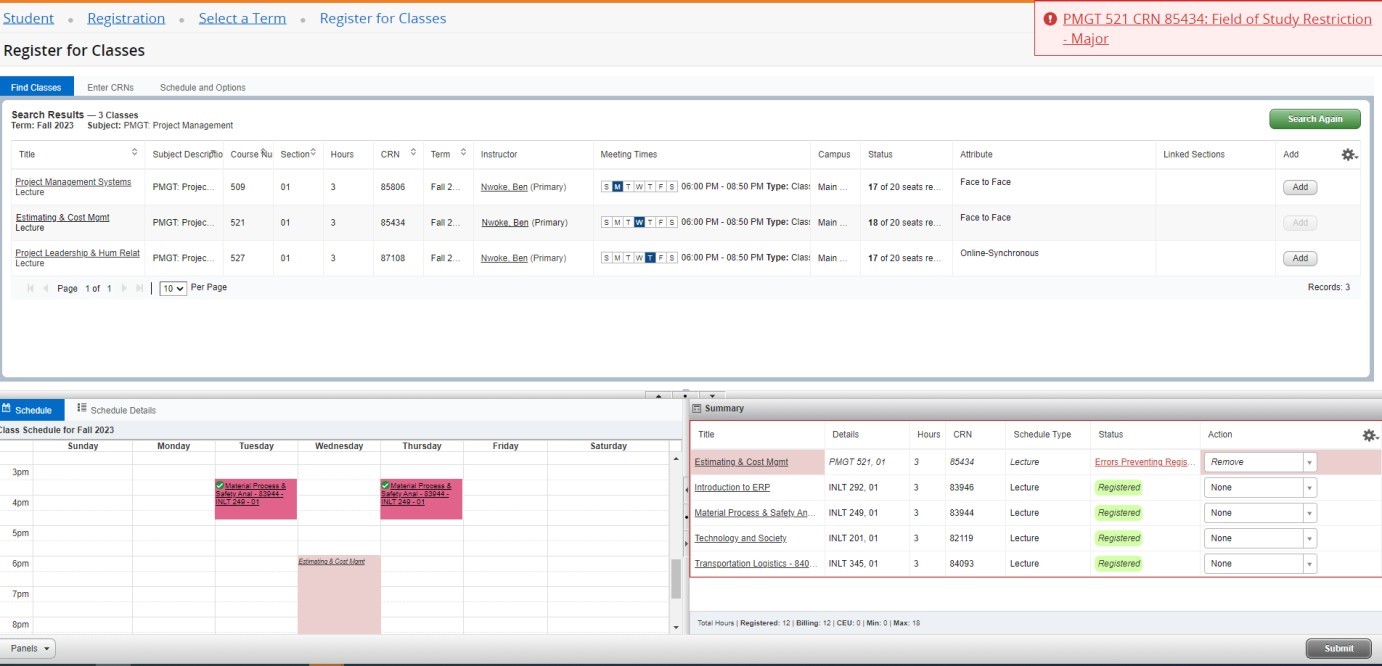The image size is (1382, 666).
Task: Open the Panels dropdown button
Action: click(28, 648)
